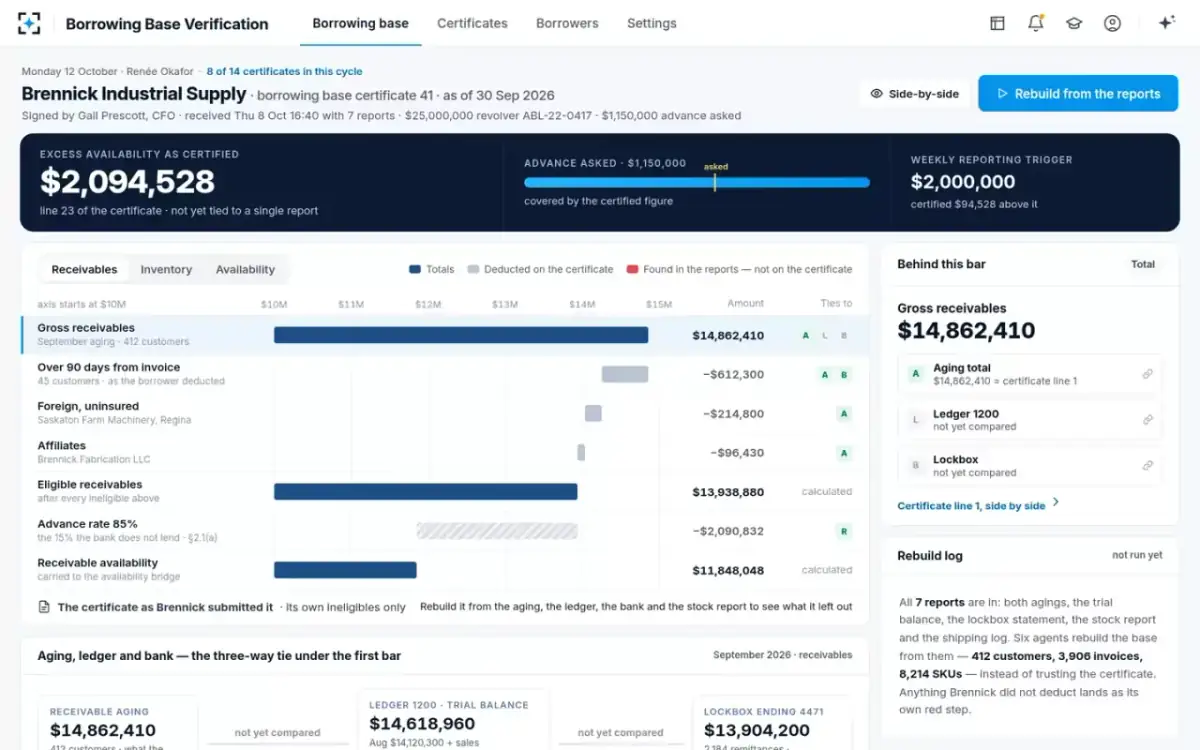Expand chevron after Certificate line 1 link
1200x750 pixels.
1056,504
